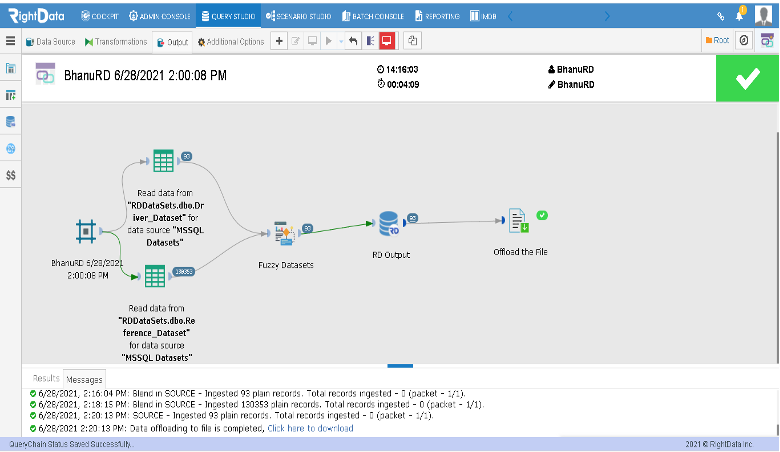The image size is (780, 452).
Task: Click the run play toolbar button
Action: click(x=328, y=41)
